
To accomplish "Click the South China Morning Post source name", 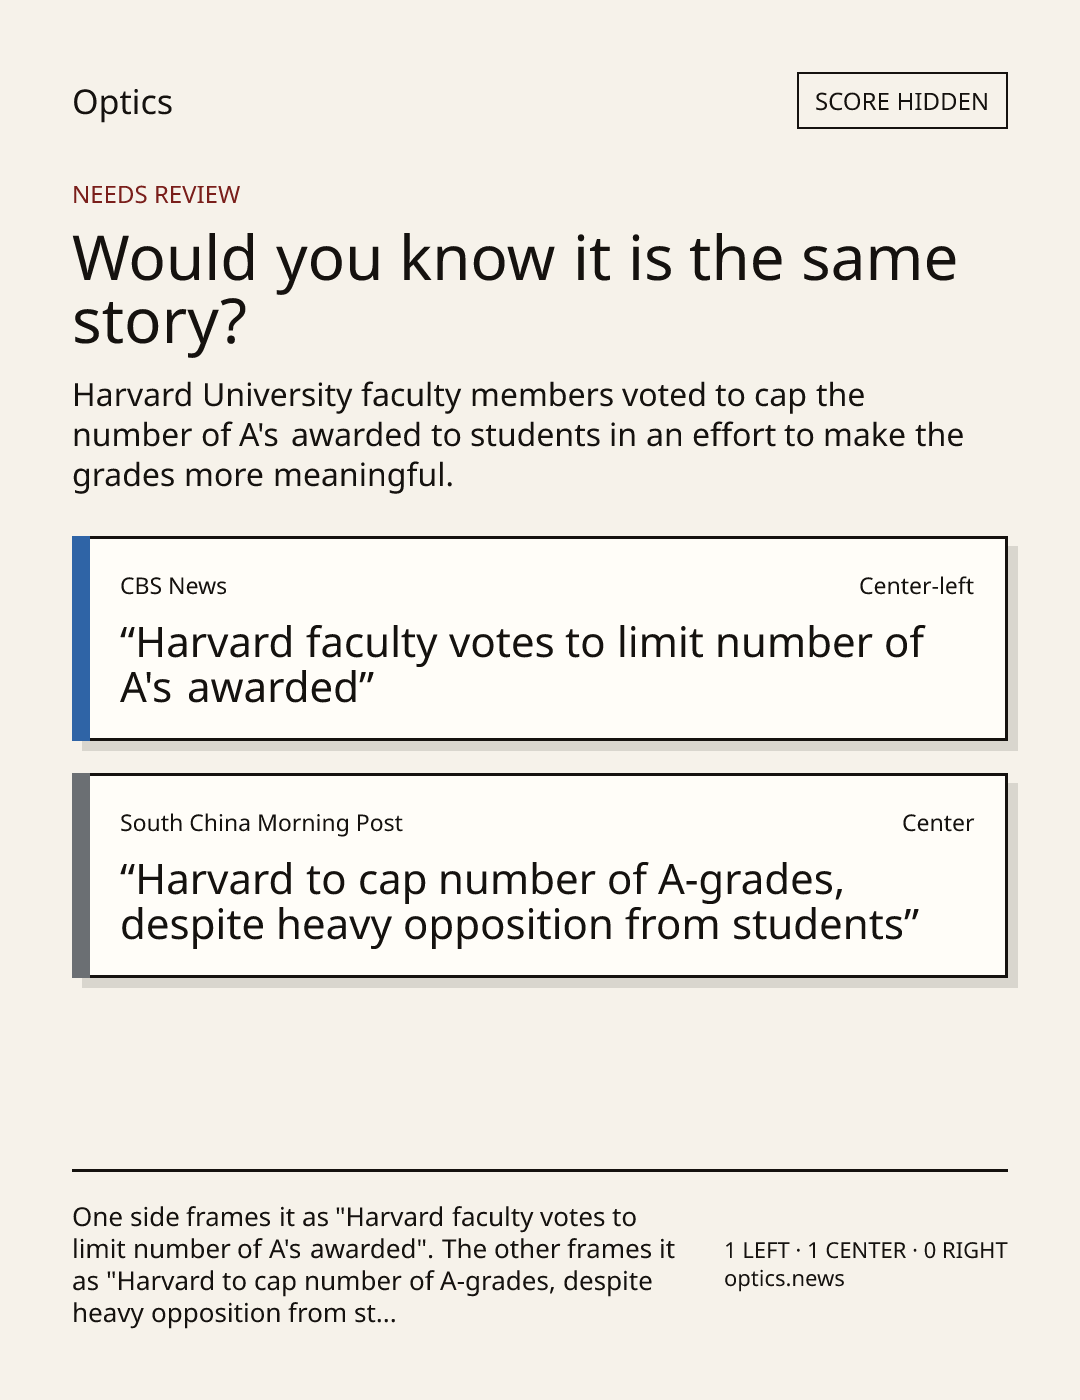I will pos(261,823).
